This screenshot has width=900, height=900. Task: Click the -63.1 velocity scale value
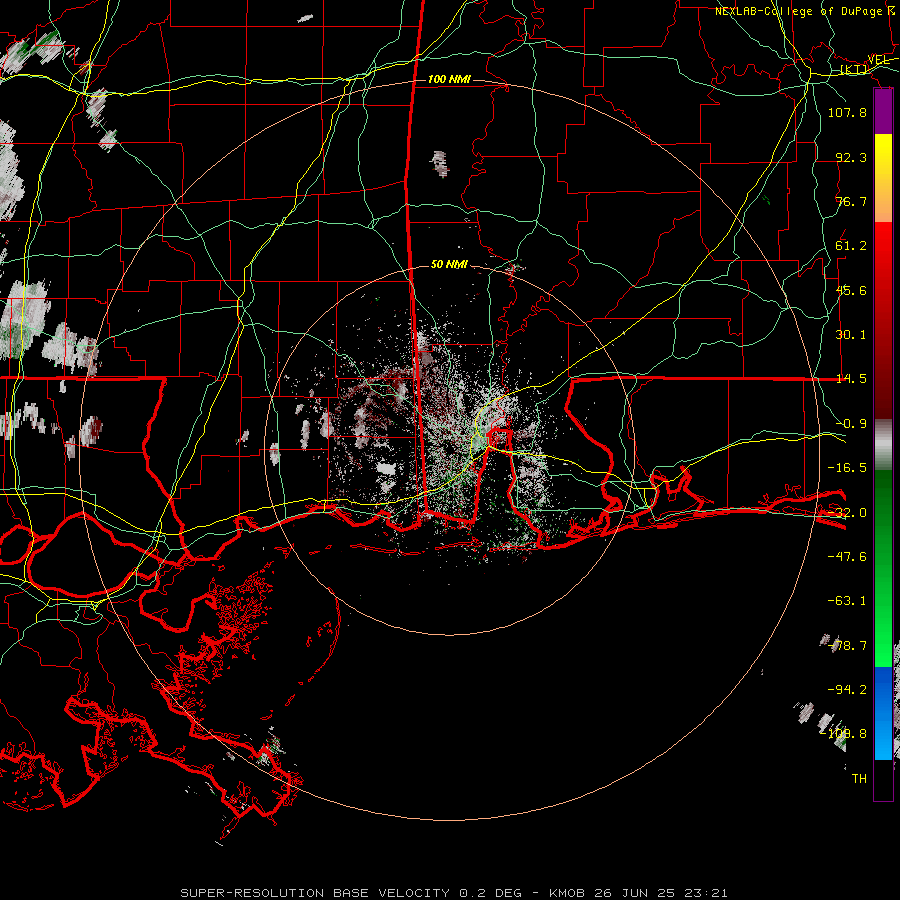(x=847, y=601)
